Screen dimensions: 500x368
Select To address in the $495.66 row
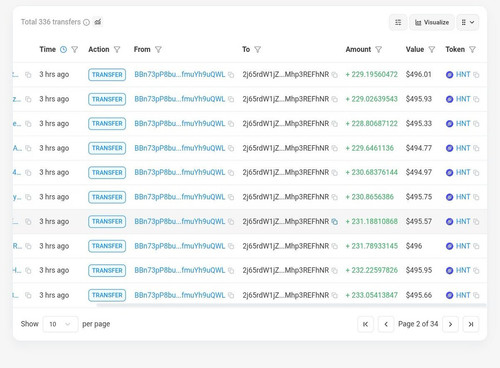click(x=286, y=295)
